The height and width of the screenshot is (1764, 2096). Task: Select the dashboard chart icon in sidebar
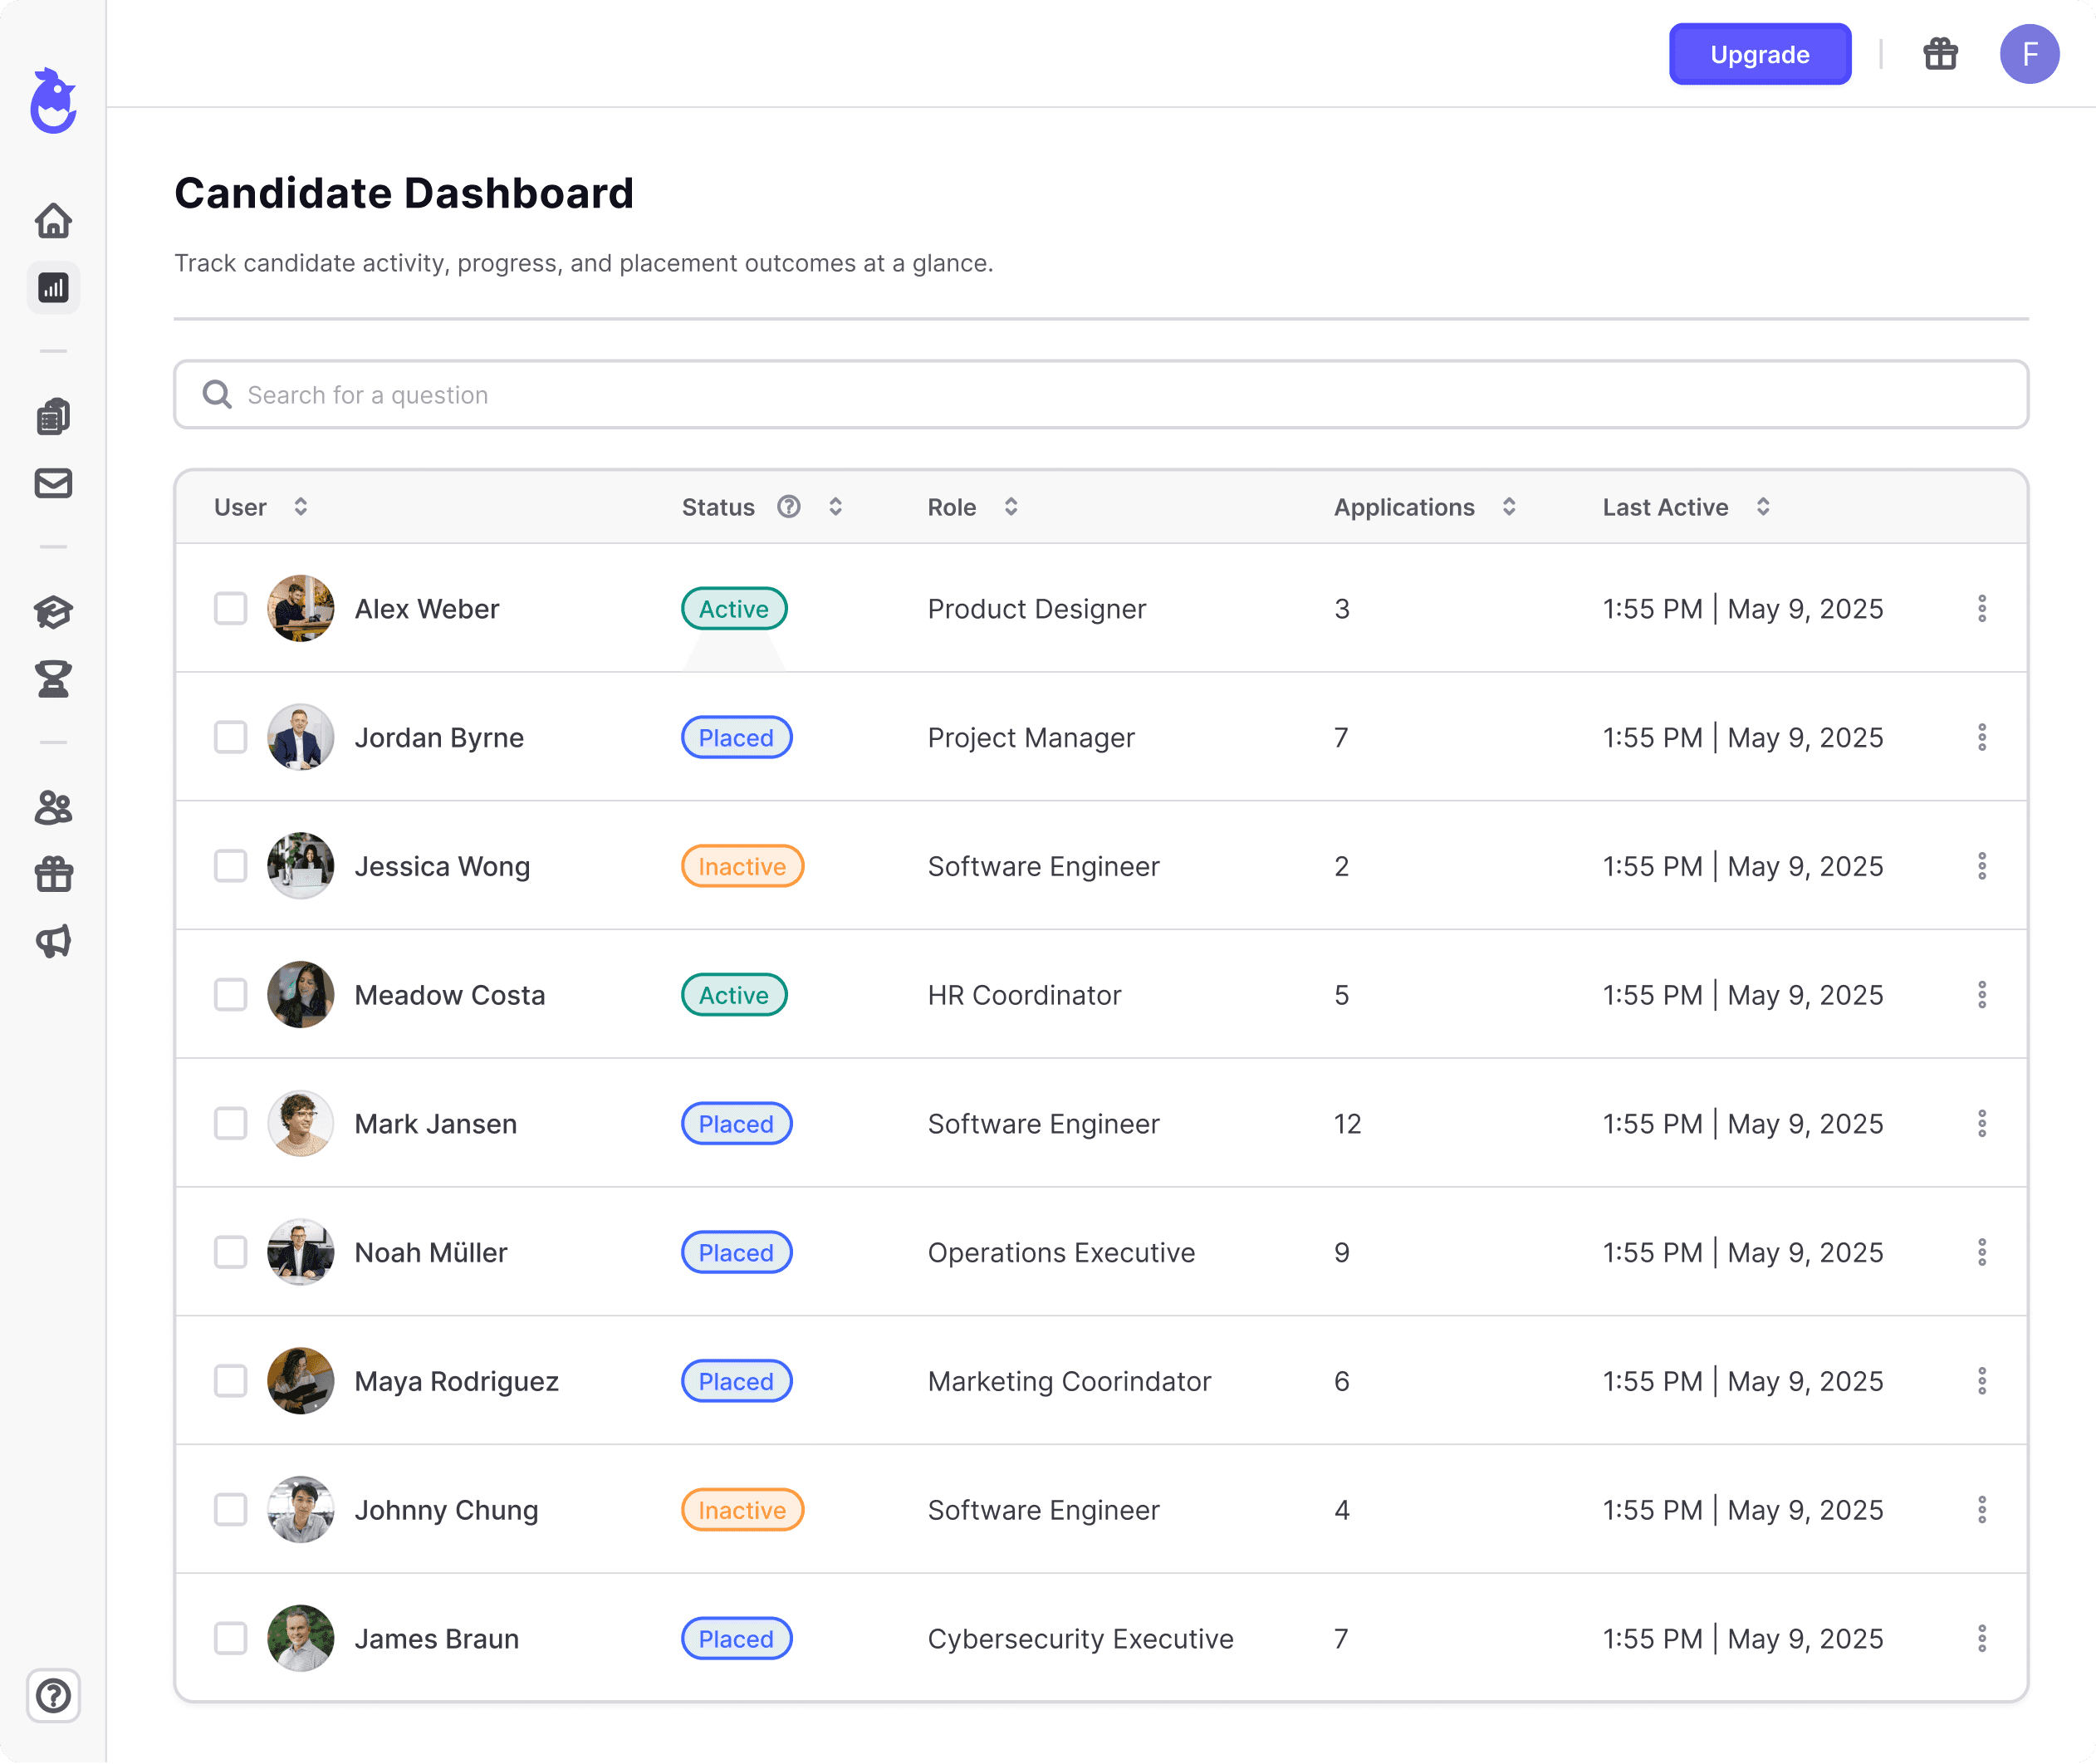pyautogui.click(x=53, y=288)
